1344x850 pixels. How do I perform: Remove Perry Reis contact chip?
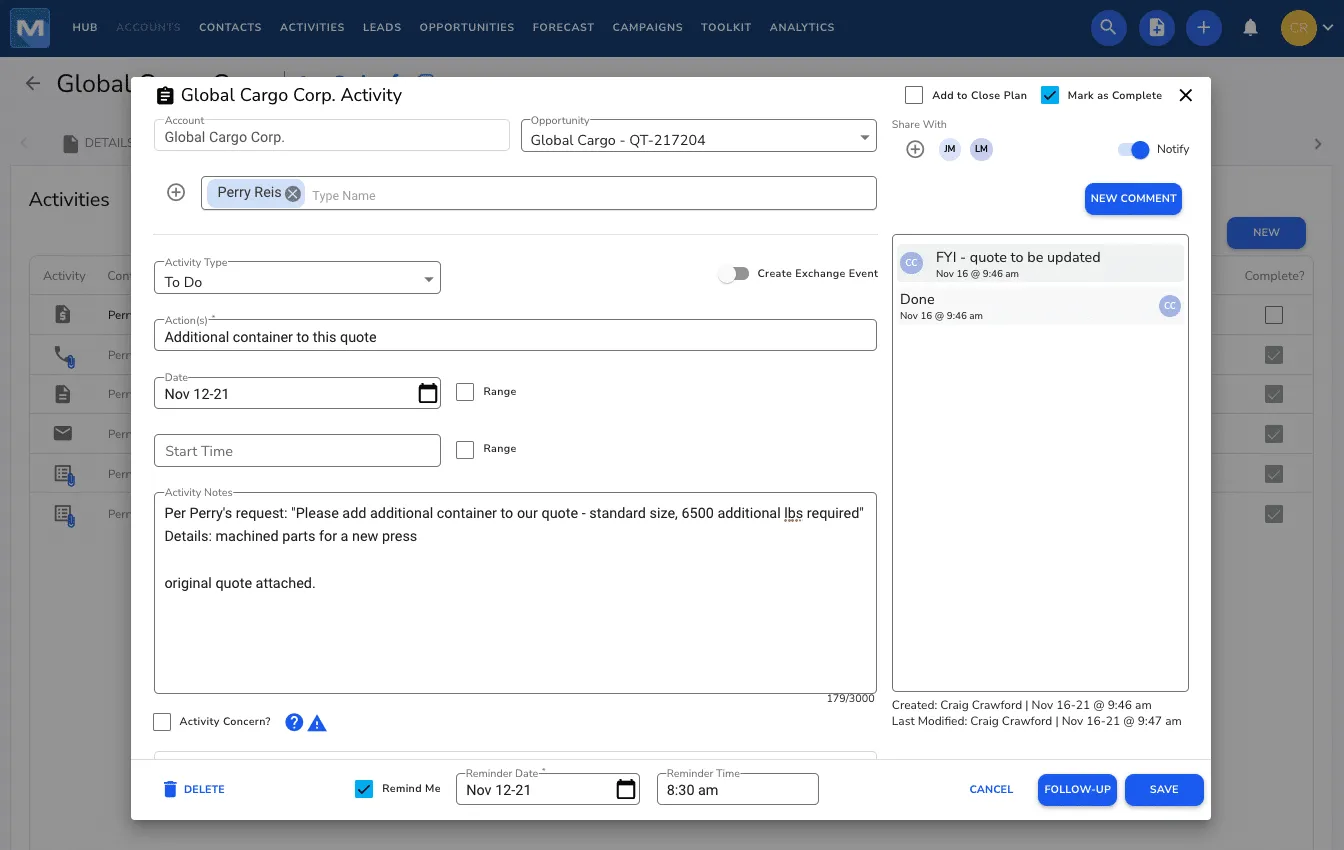click(x=293, y=194)
